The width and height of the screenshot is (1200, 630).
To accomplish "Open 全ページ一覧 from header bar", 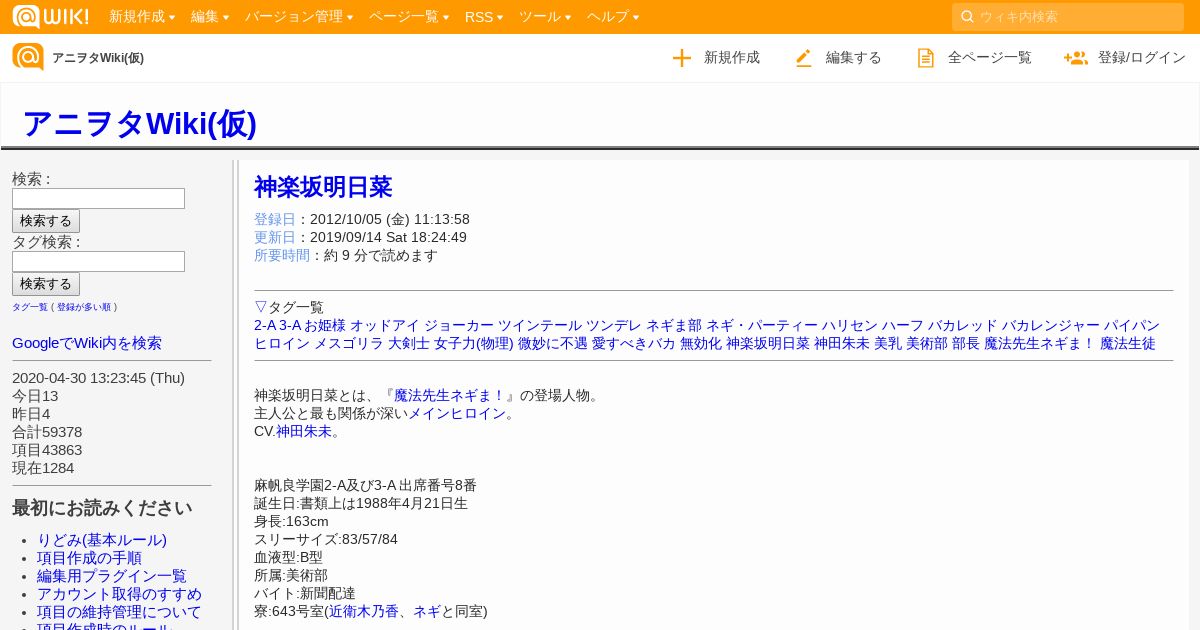I will (990, 58).
